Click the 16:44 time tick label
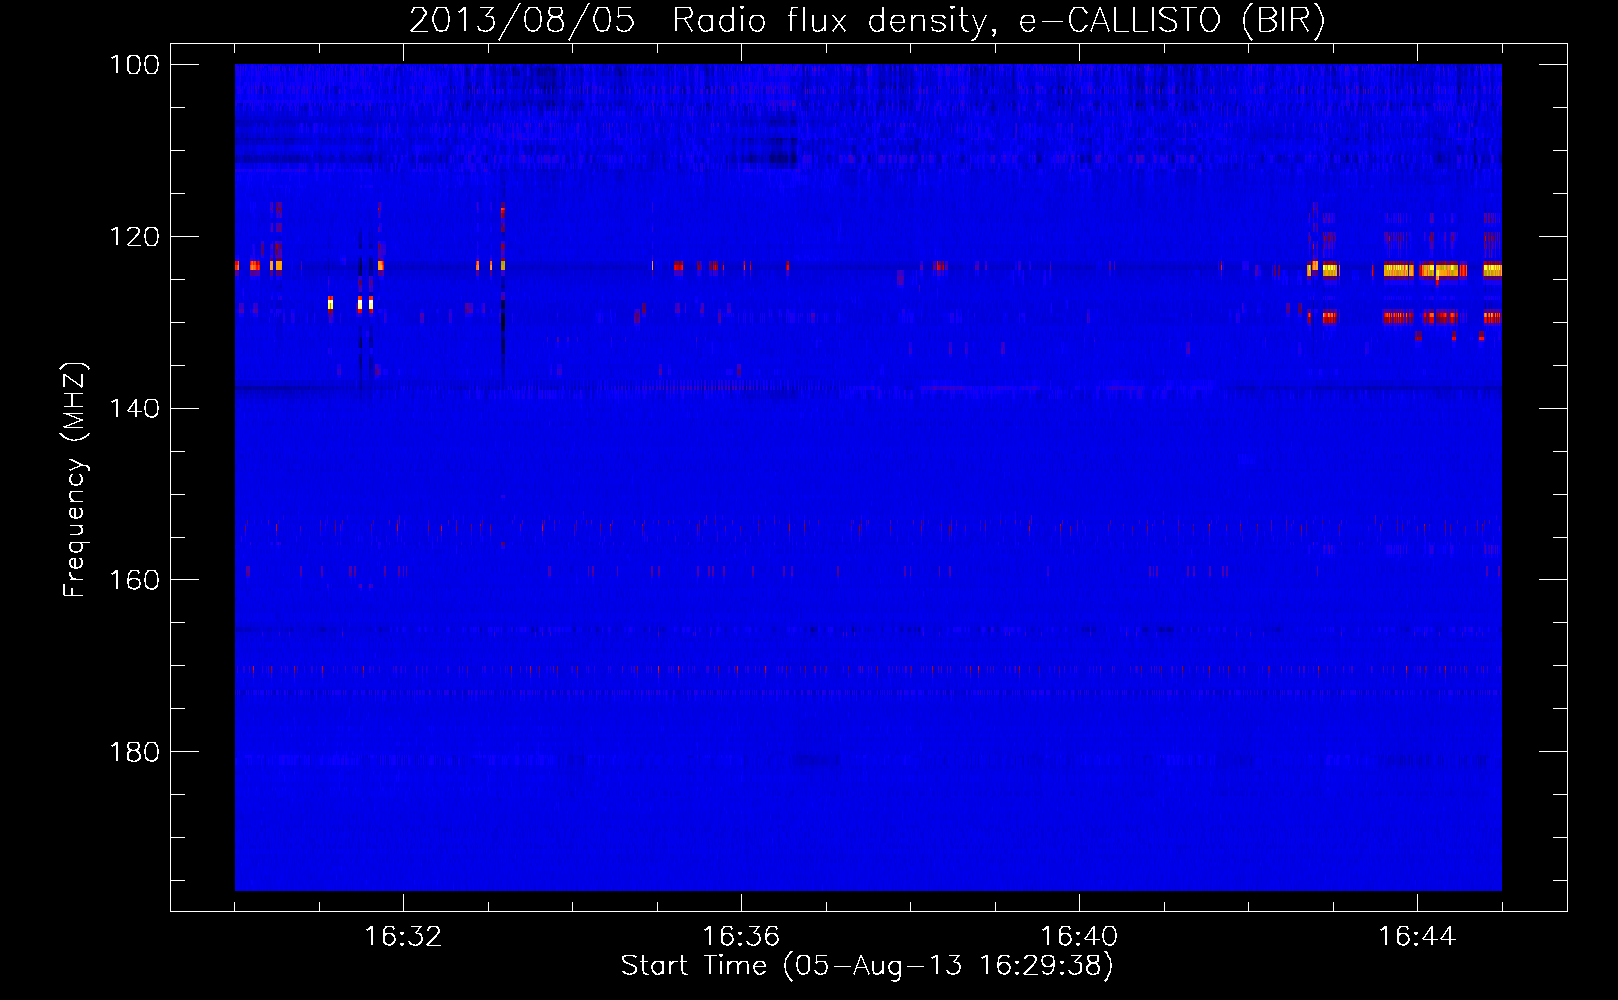The width and height of the screenshot is (1618, 1000). pyautogui.click(x=1417, y=937)
